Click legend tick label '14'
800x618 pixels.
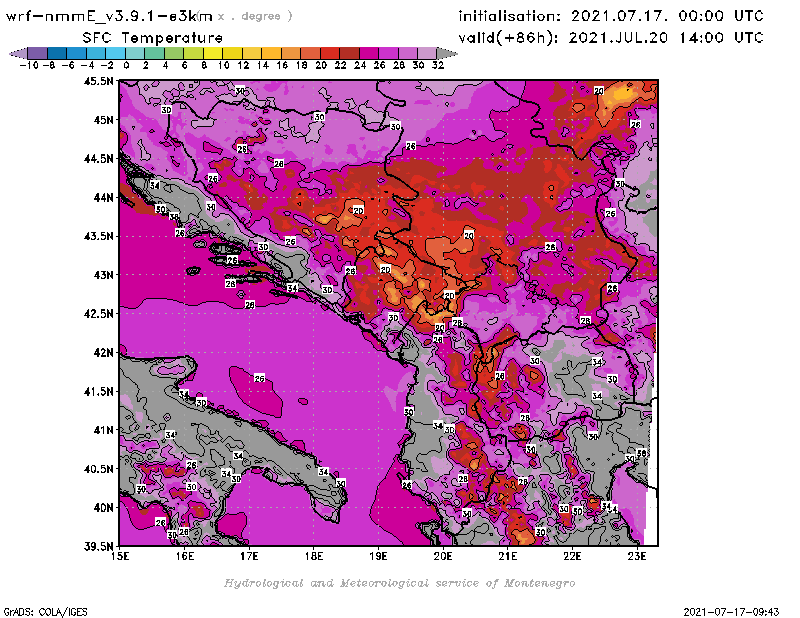coord(262,65)
